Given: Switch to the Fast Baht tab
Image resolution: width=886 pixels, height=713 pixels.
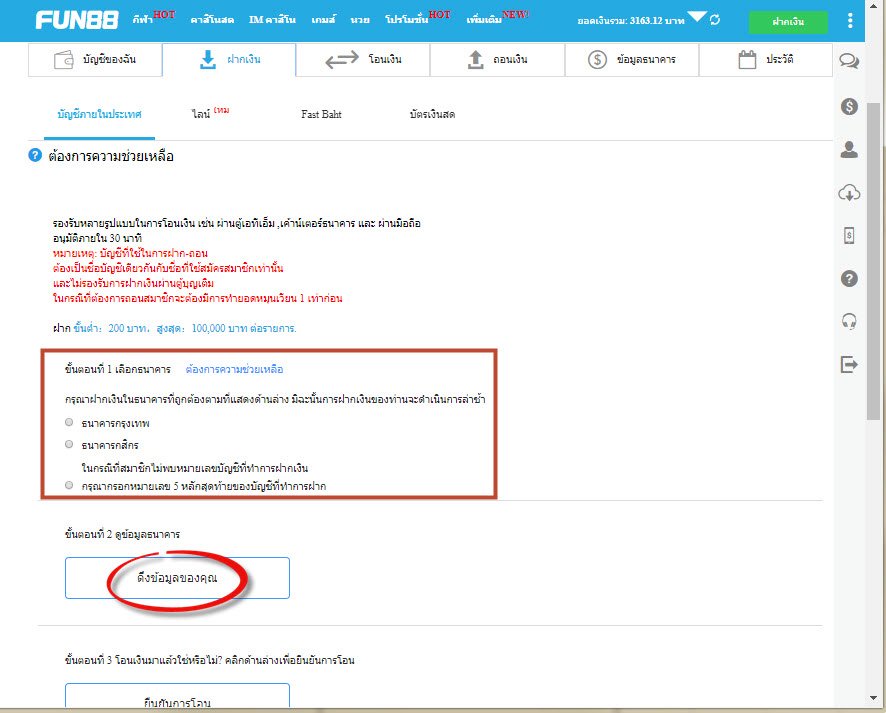Looking at the screenshot, I should pos(321,115).
